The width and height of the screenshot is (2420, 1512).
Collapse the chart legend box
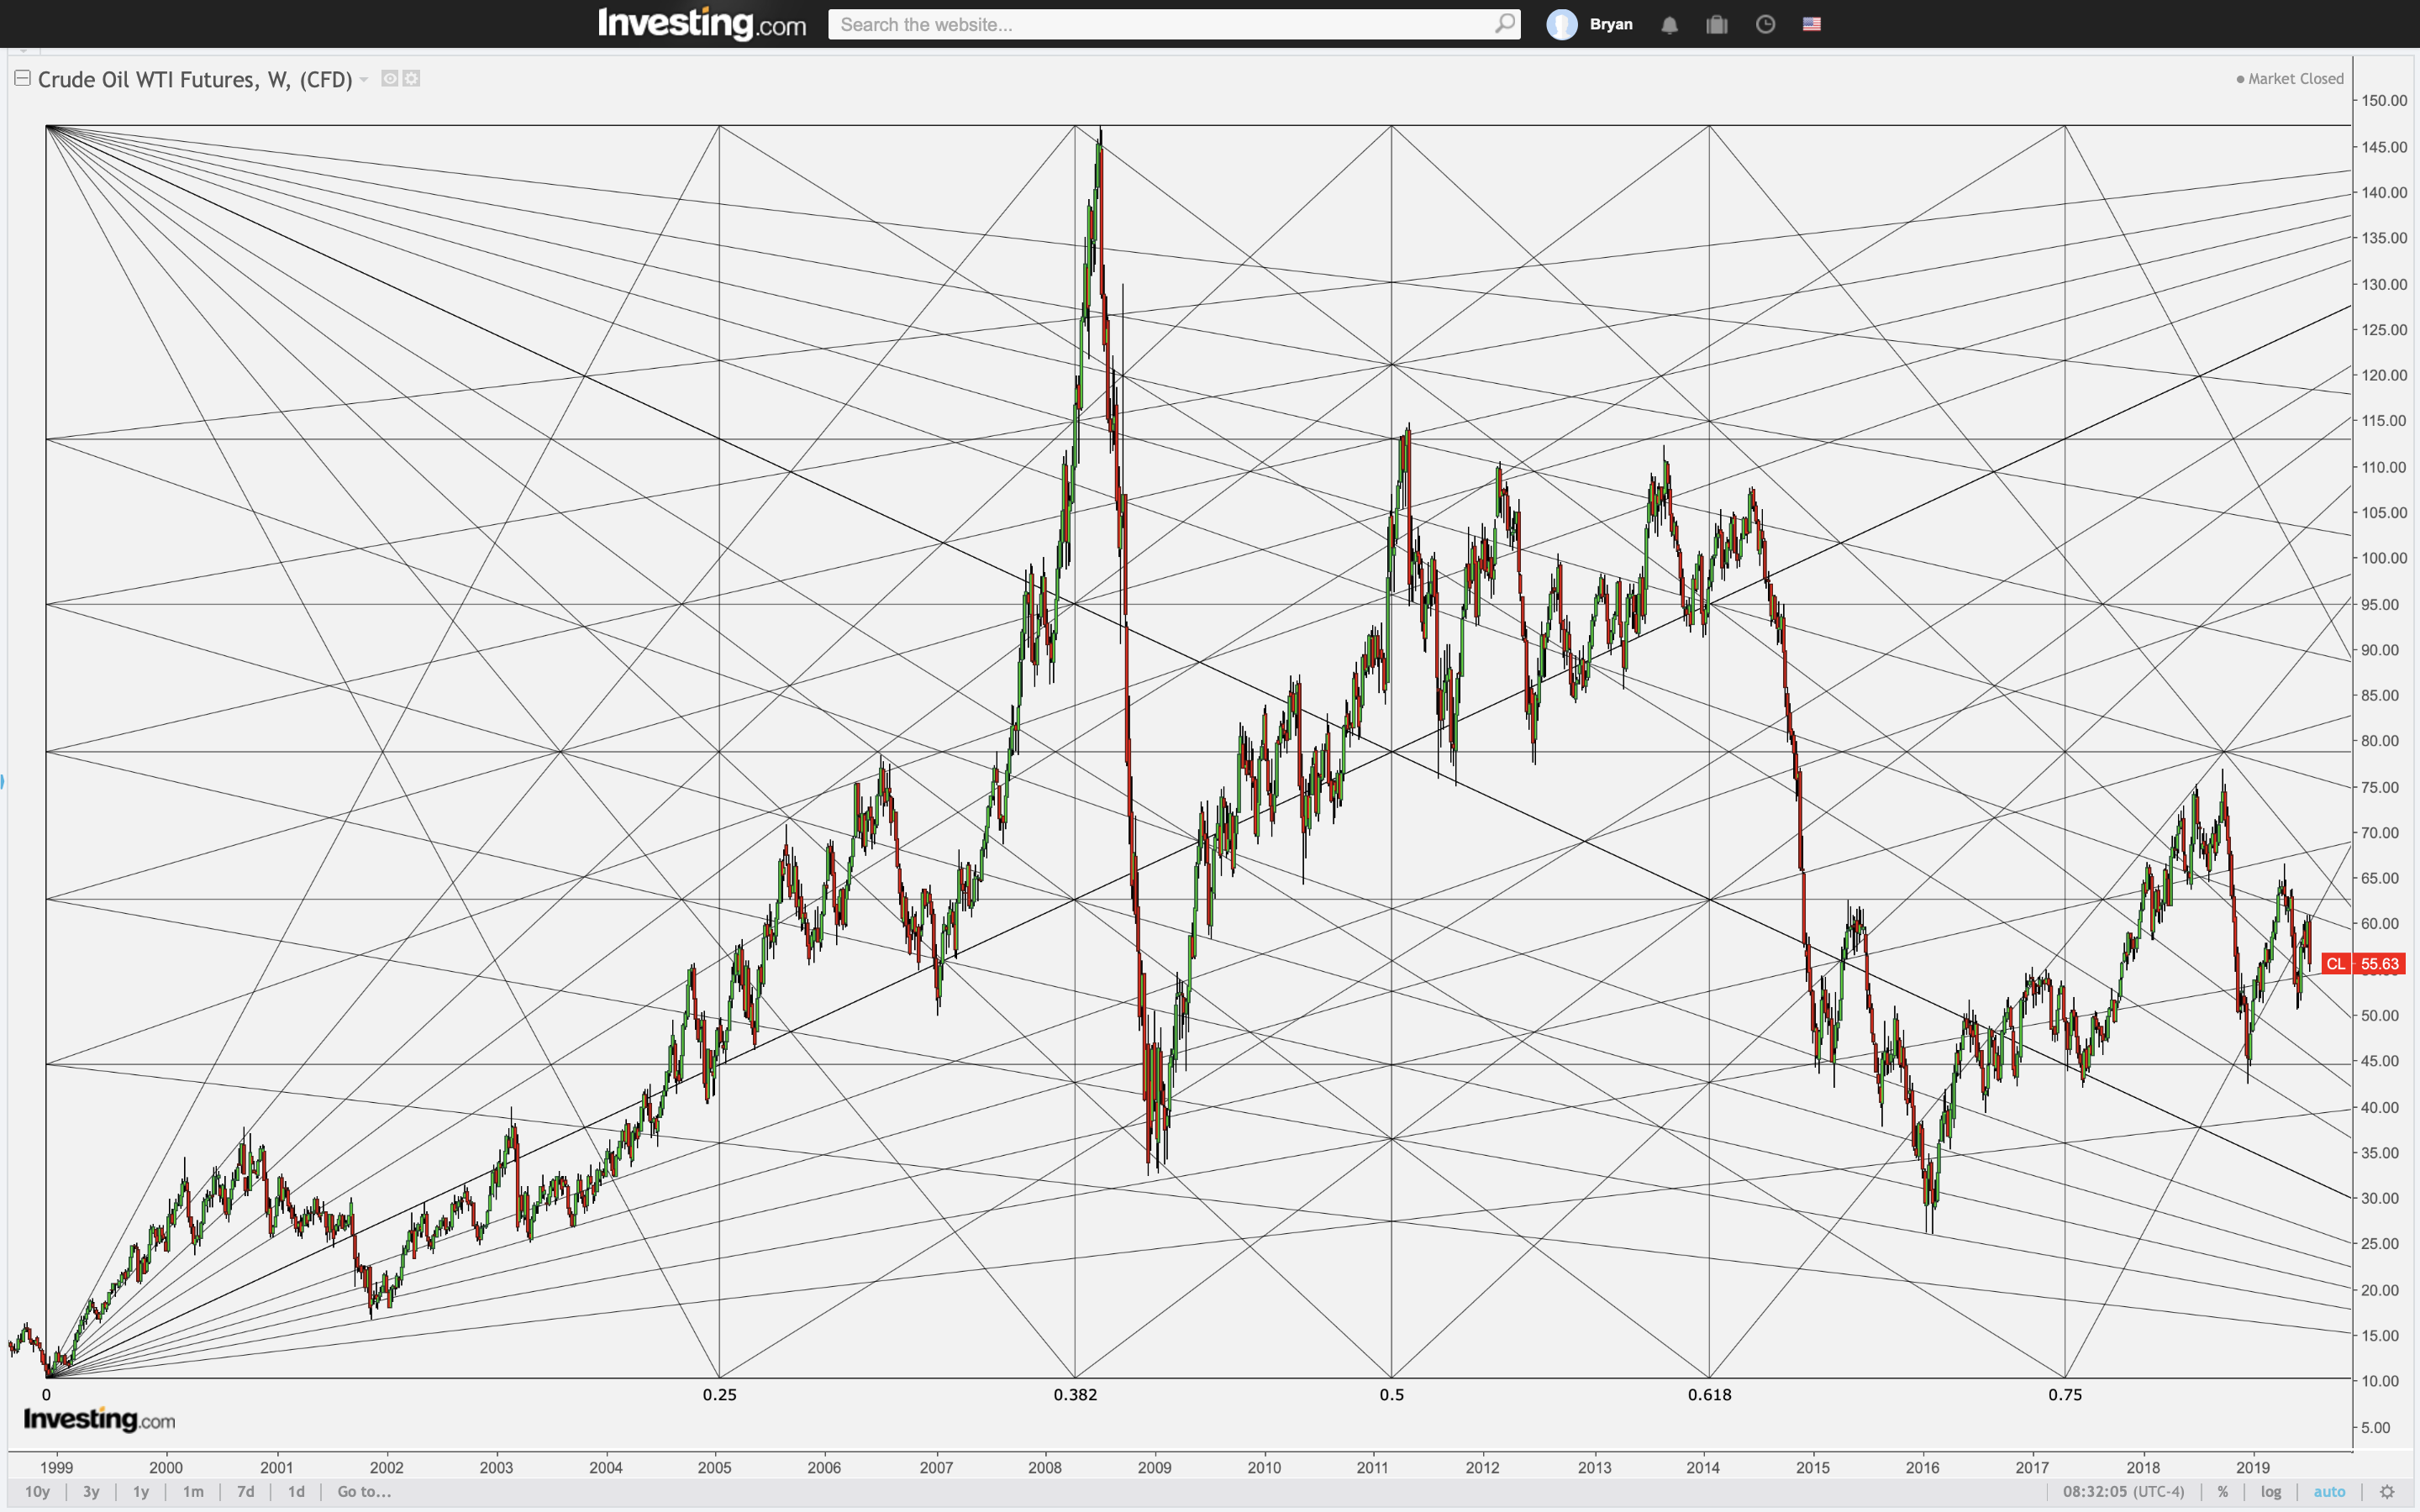coord(22,78)
